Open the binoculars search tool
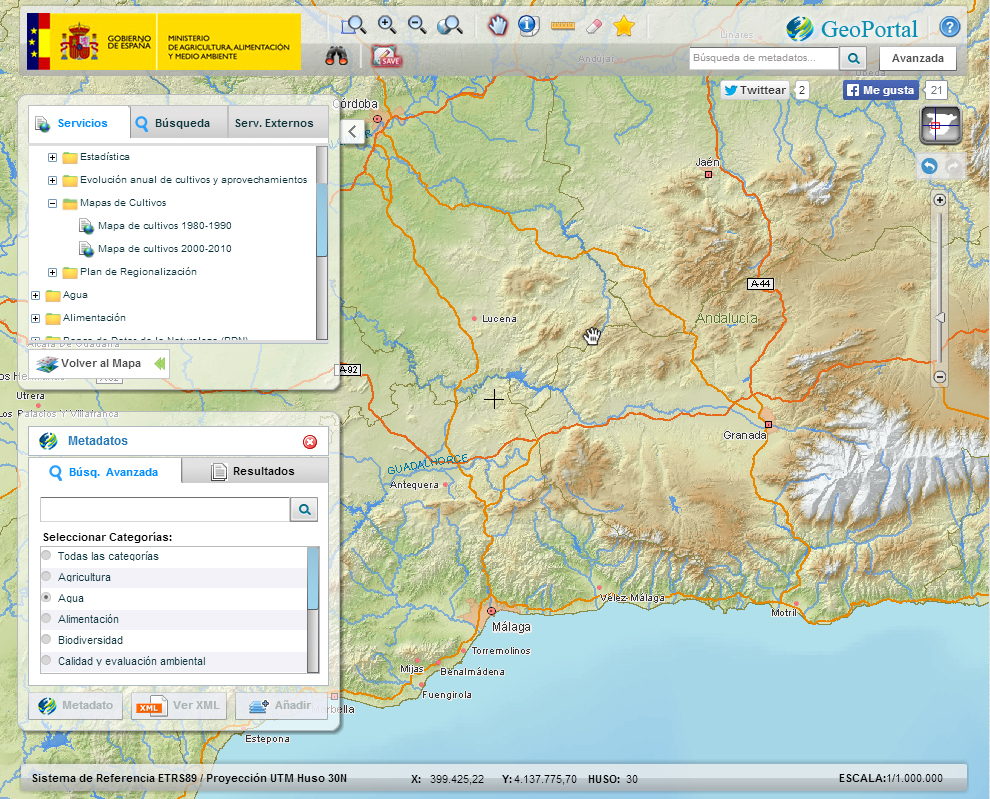Viewport: 990px width, 799px height. [x=336, y=57]
